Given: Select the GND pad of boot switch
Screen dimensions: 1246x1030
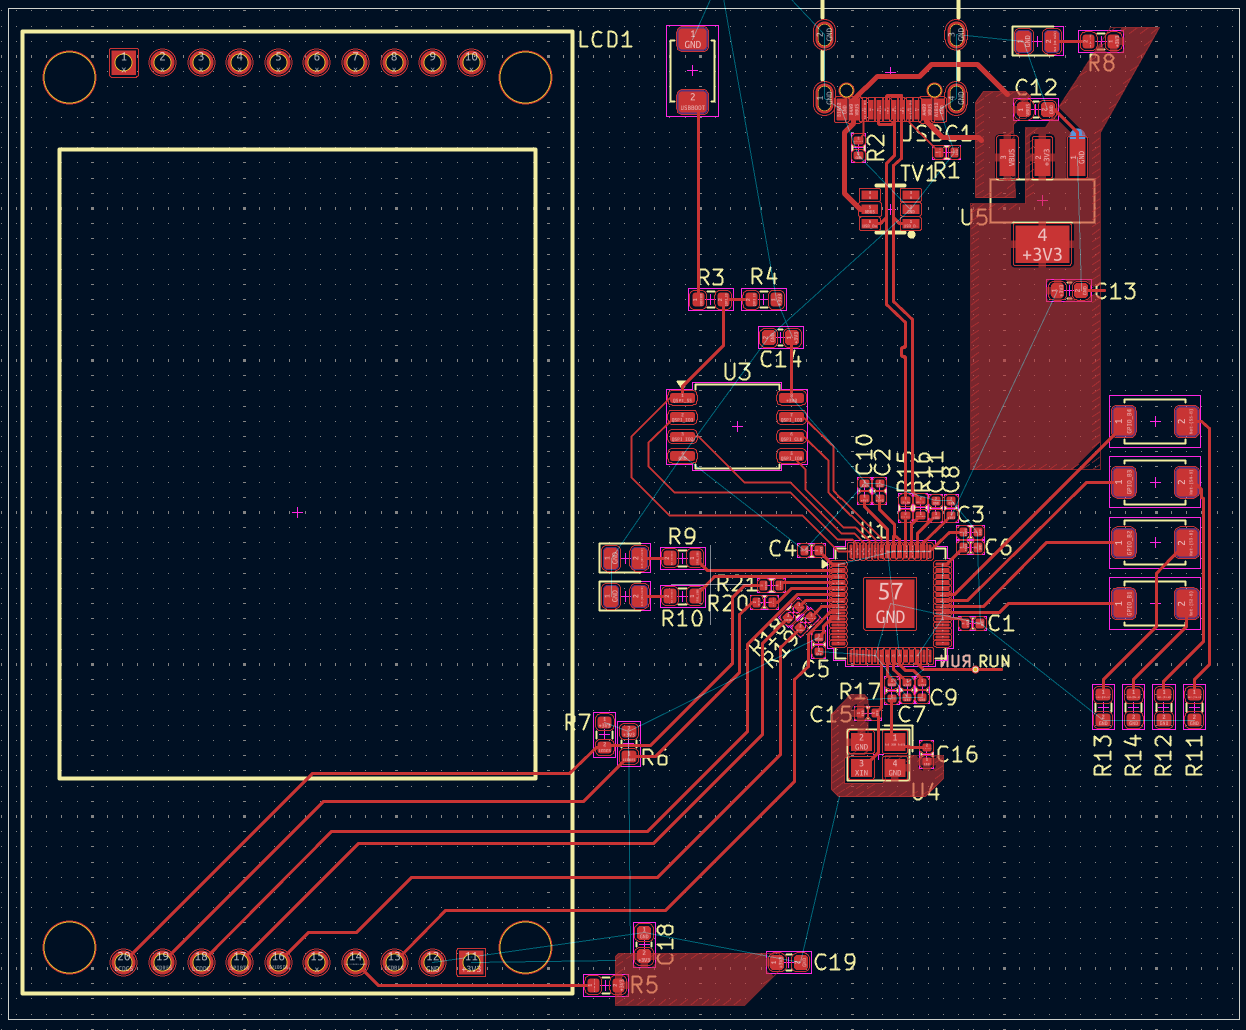Looking at the screenshot, I should tap(692, 40).
